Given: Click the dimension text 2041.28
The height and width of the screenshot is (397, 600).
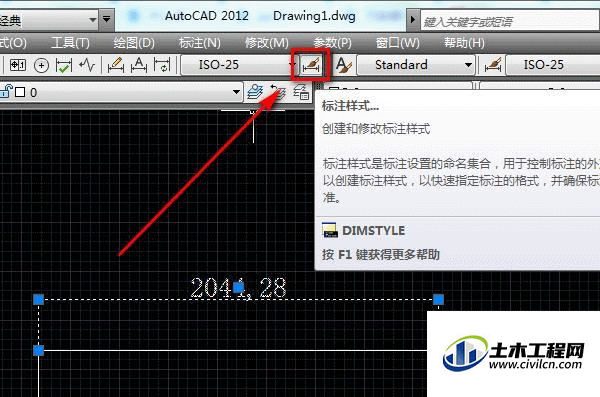Looking at the screenshot, I should (x=238, y=288).
